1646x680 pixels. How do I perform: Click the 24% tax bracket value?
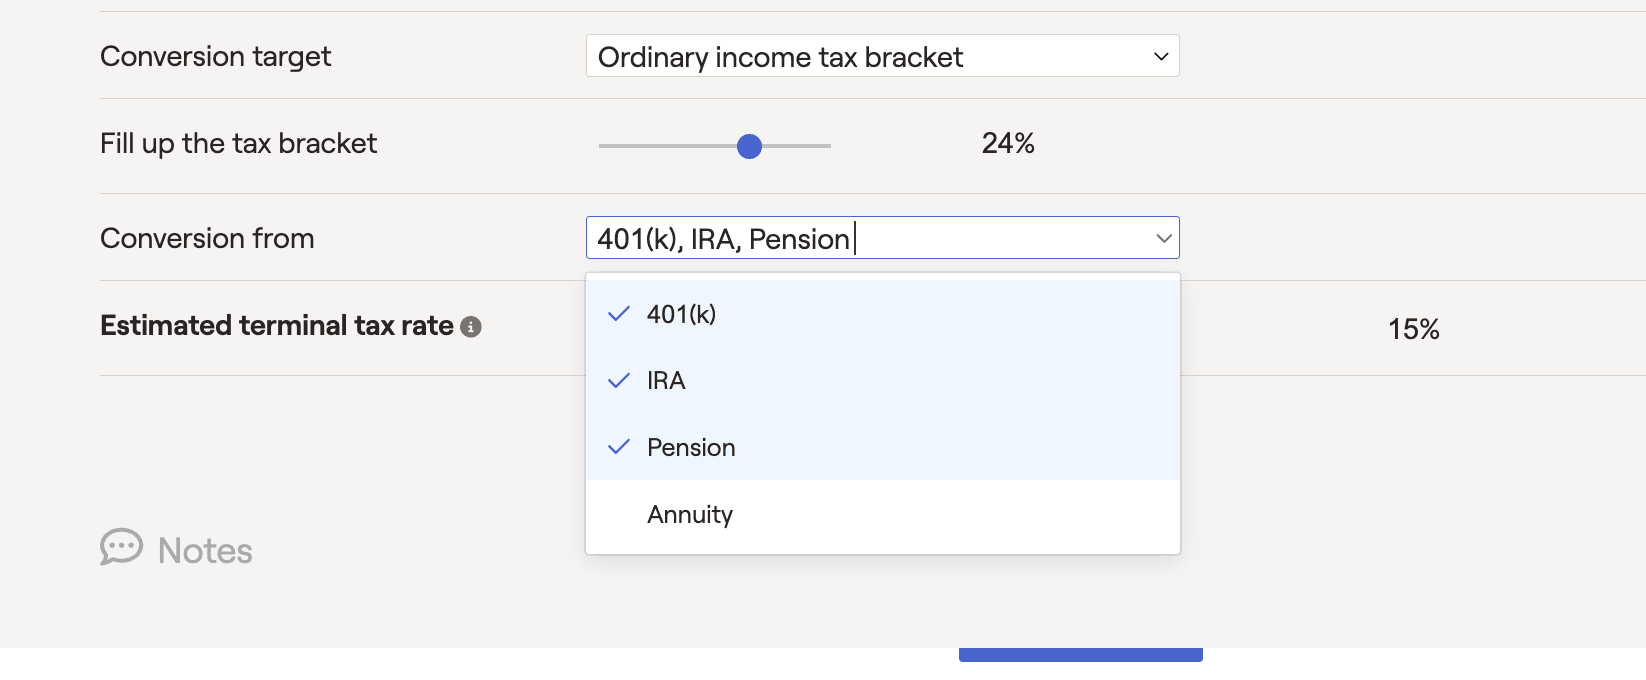(x=1008, y=144)
